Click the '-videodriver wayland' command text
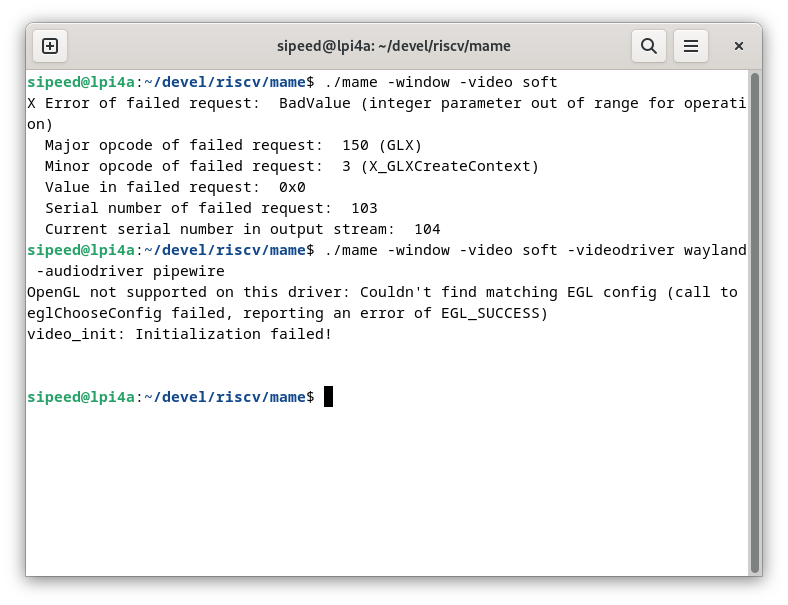The height and width of the screenshot is (605, 788). [x=657, y=250]
